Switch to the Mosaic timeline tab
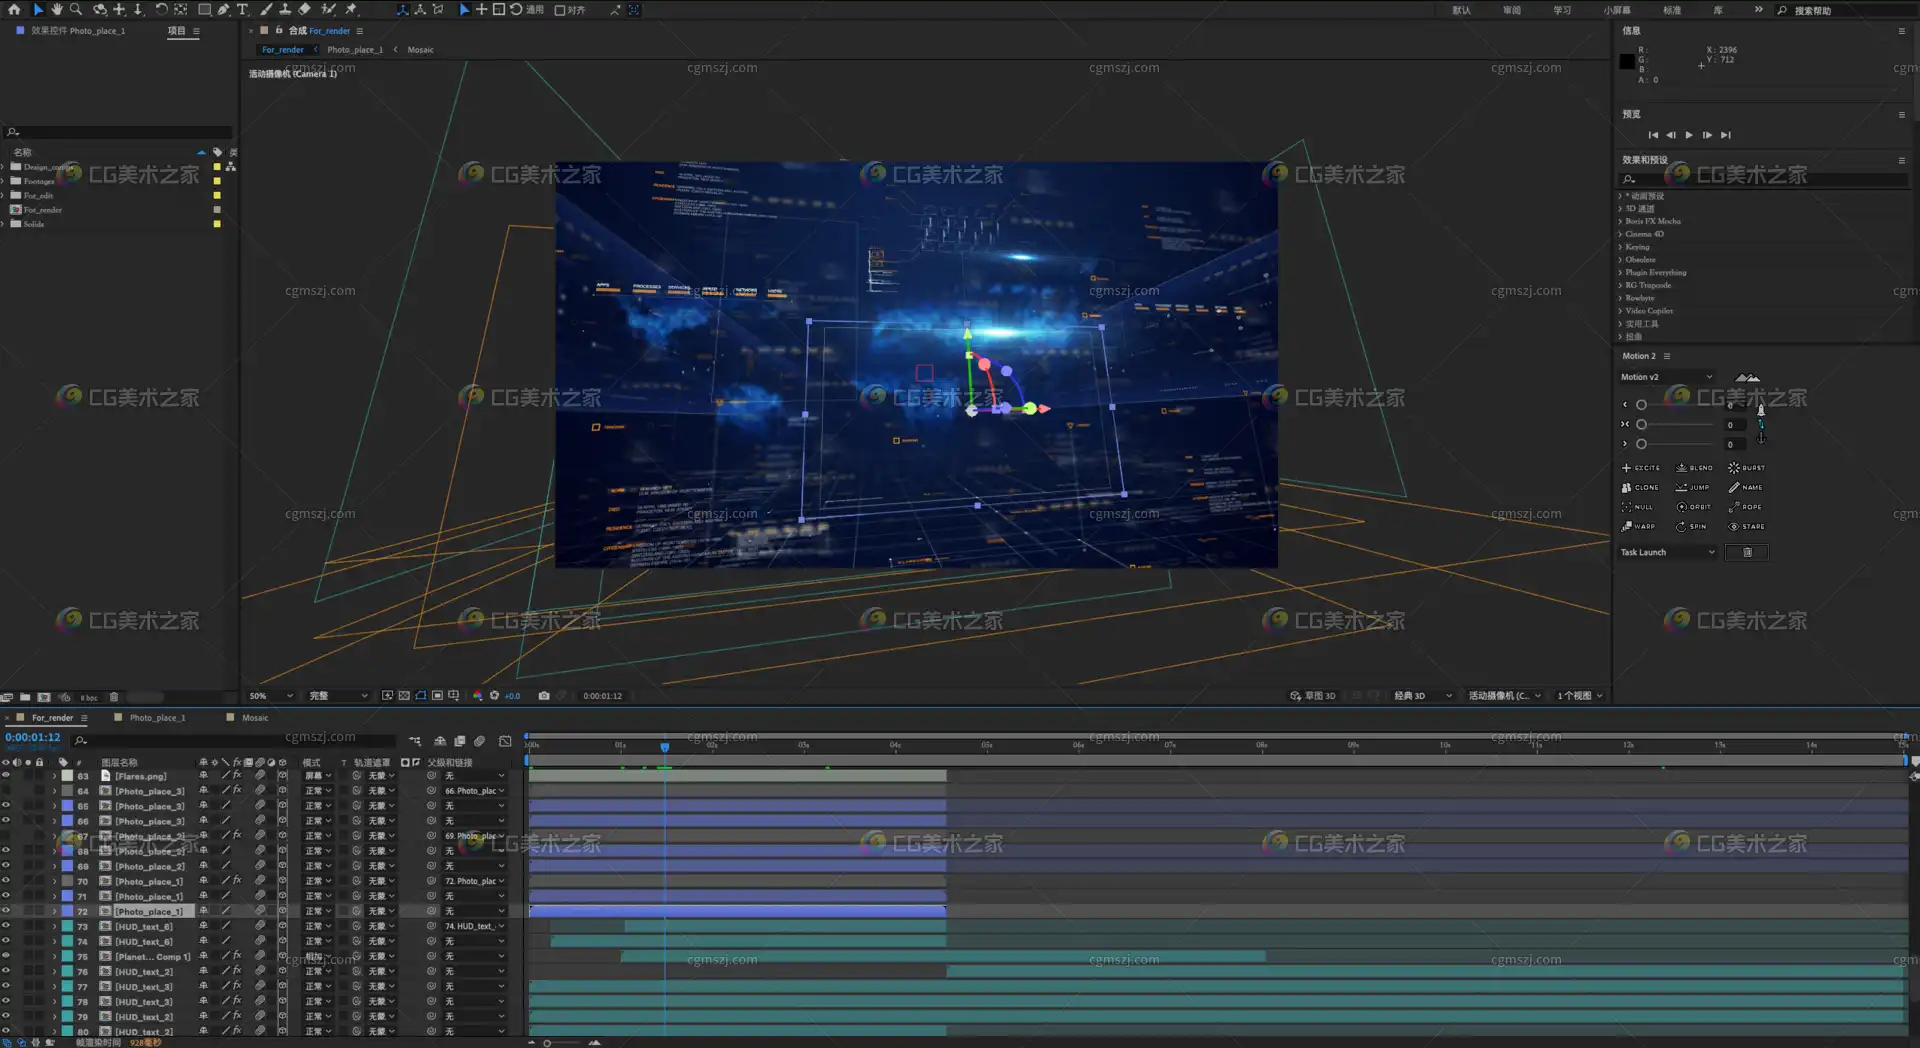This screenshot has height=1048, width=1920. click(255, 718)
